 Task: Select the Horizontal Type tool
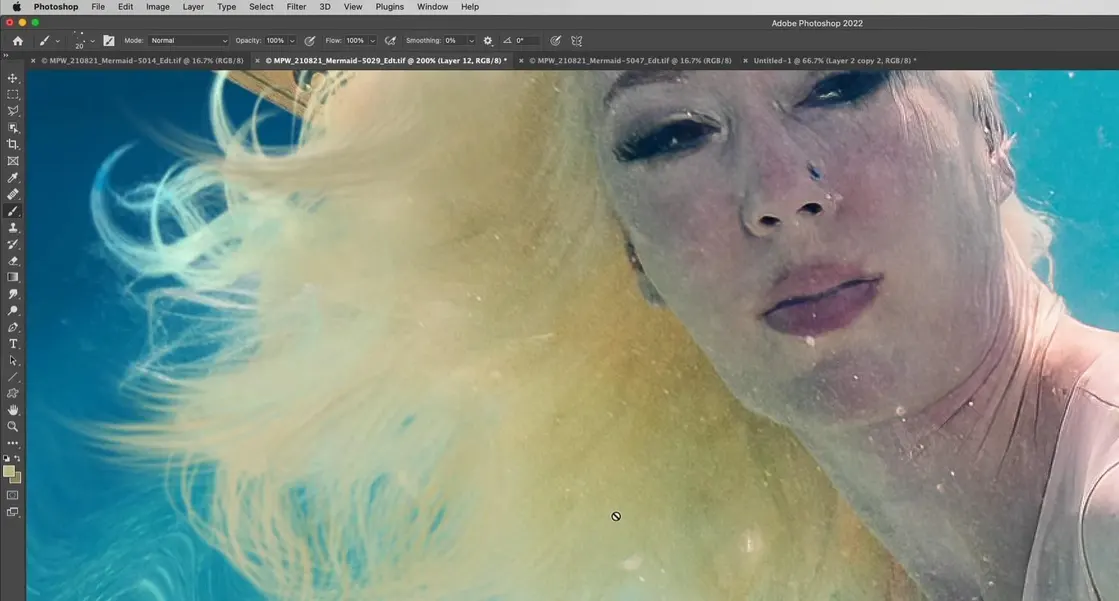13,344
